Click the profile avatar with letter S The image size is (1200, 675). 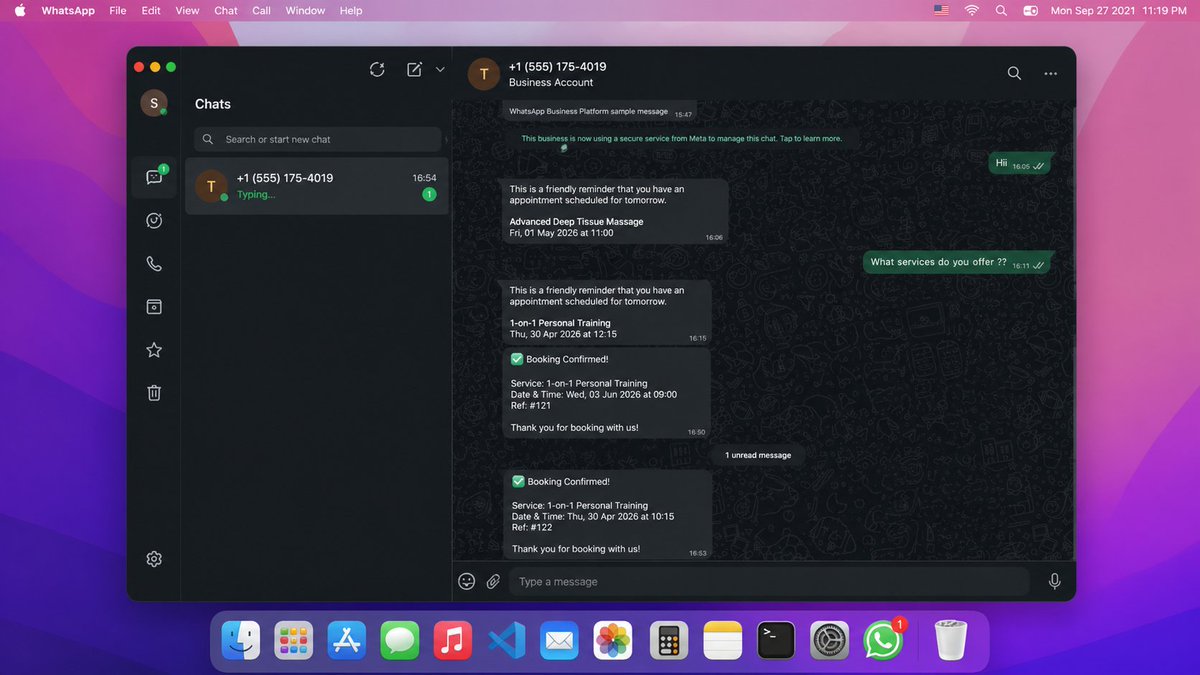(153, 103)
